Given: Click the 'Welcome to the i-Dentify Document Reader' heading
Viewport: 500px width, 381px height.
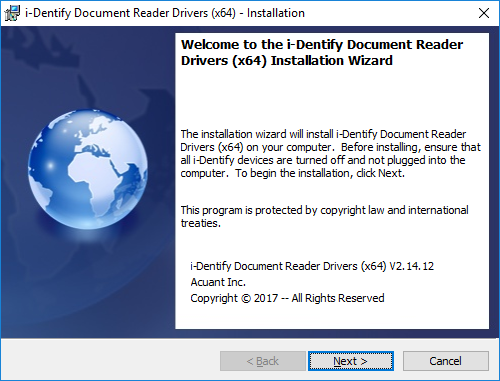Looking at the screenshot, I should coord(322,53).
